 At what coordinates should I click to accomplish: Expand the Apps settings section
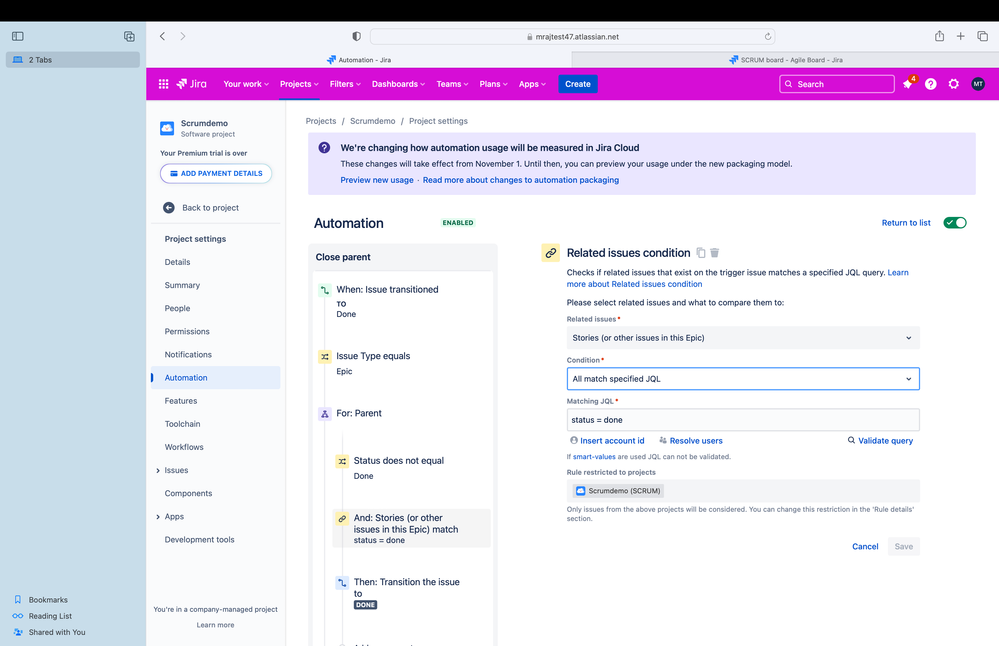point(158,517)
